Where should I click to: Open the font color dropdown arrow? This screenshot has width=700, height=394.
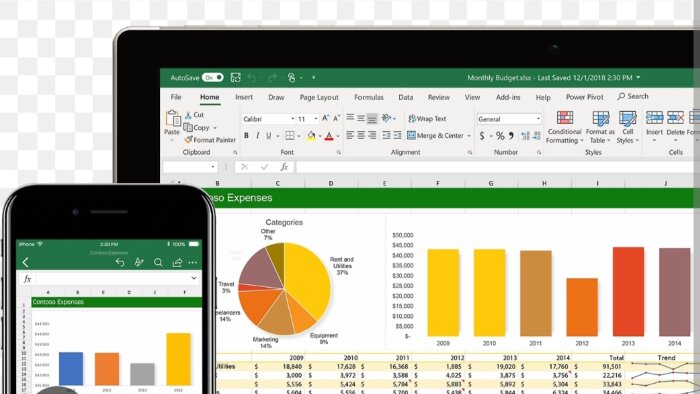click(338, 136)
